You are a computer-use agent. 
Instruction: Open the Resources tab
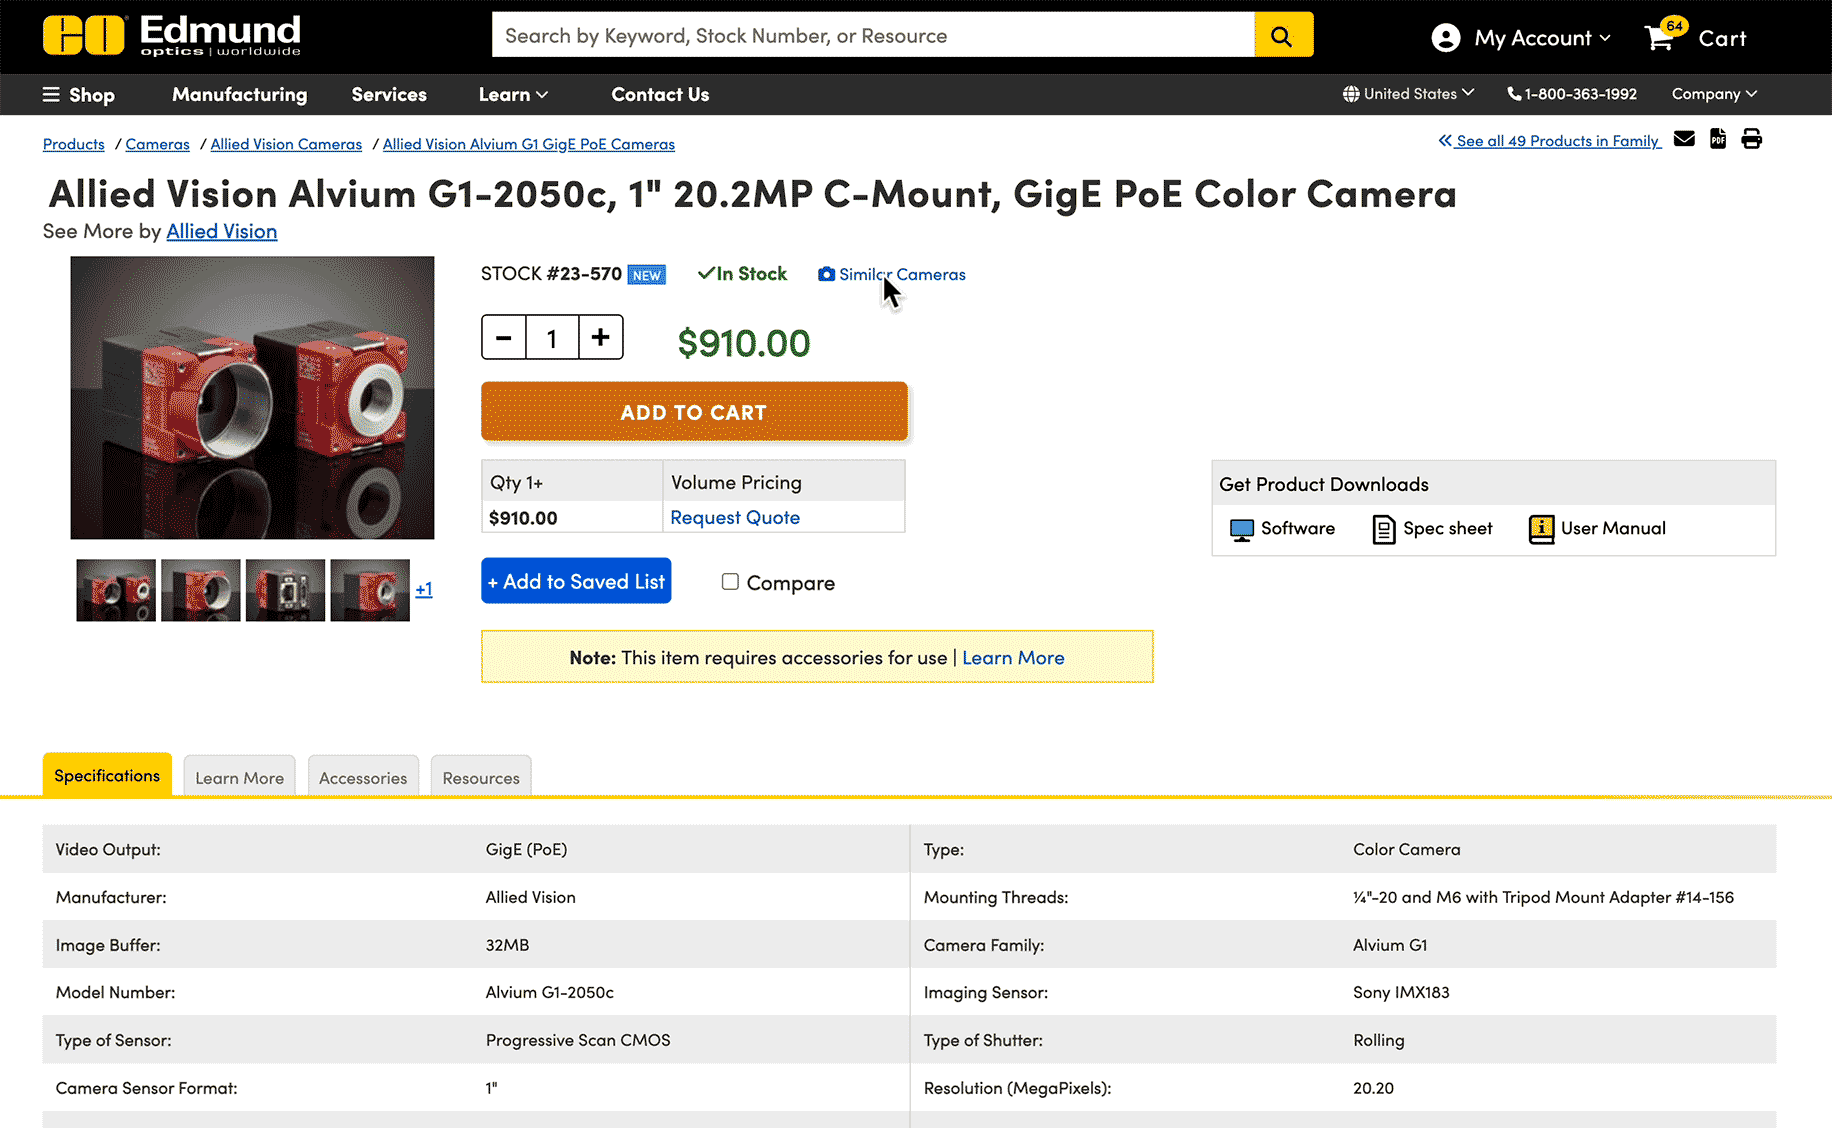[481, 777]
